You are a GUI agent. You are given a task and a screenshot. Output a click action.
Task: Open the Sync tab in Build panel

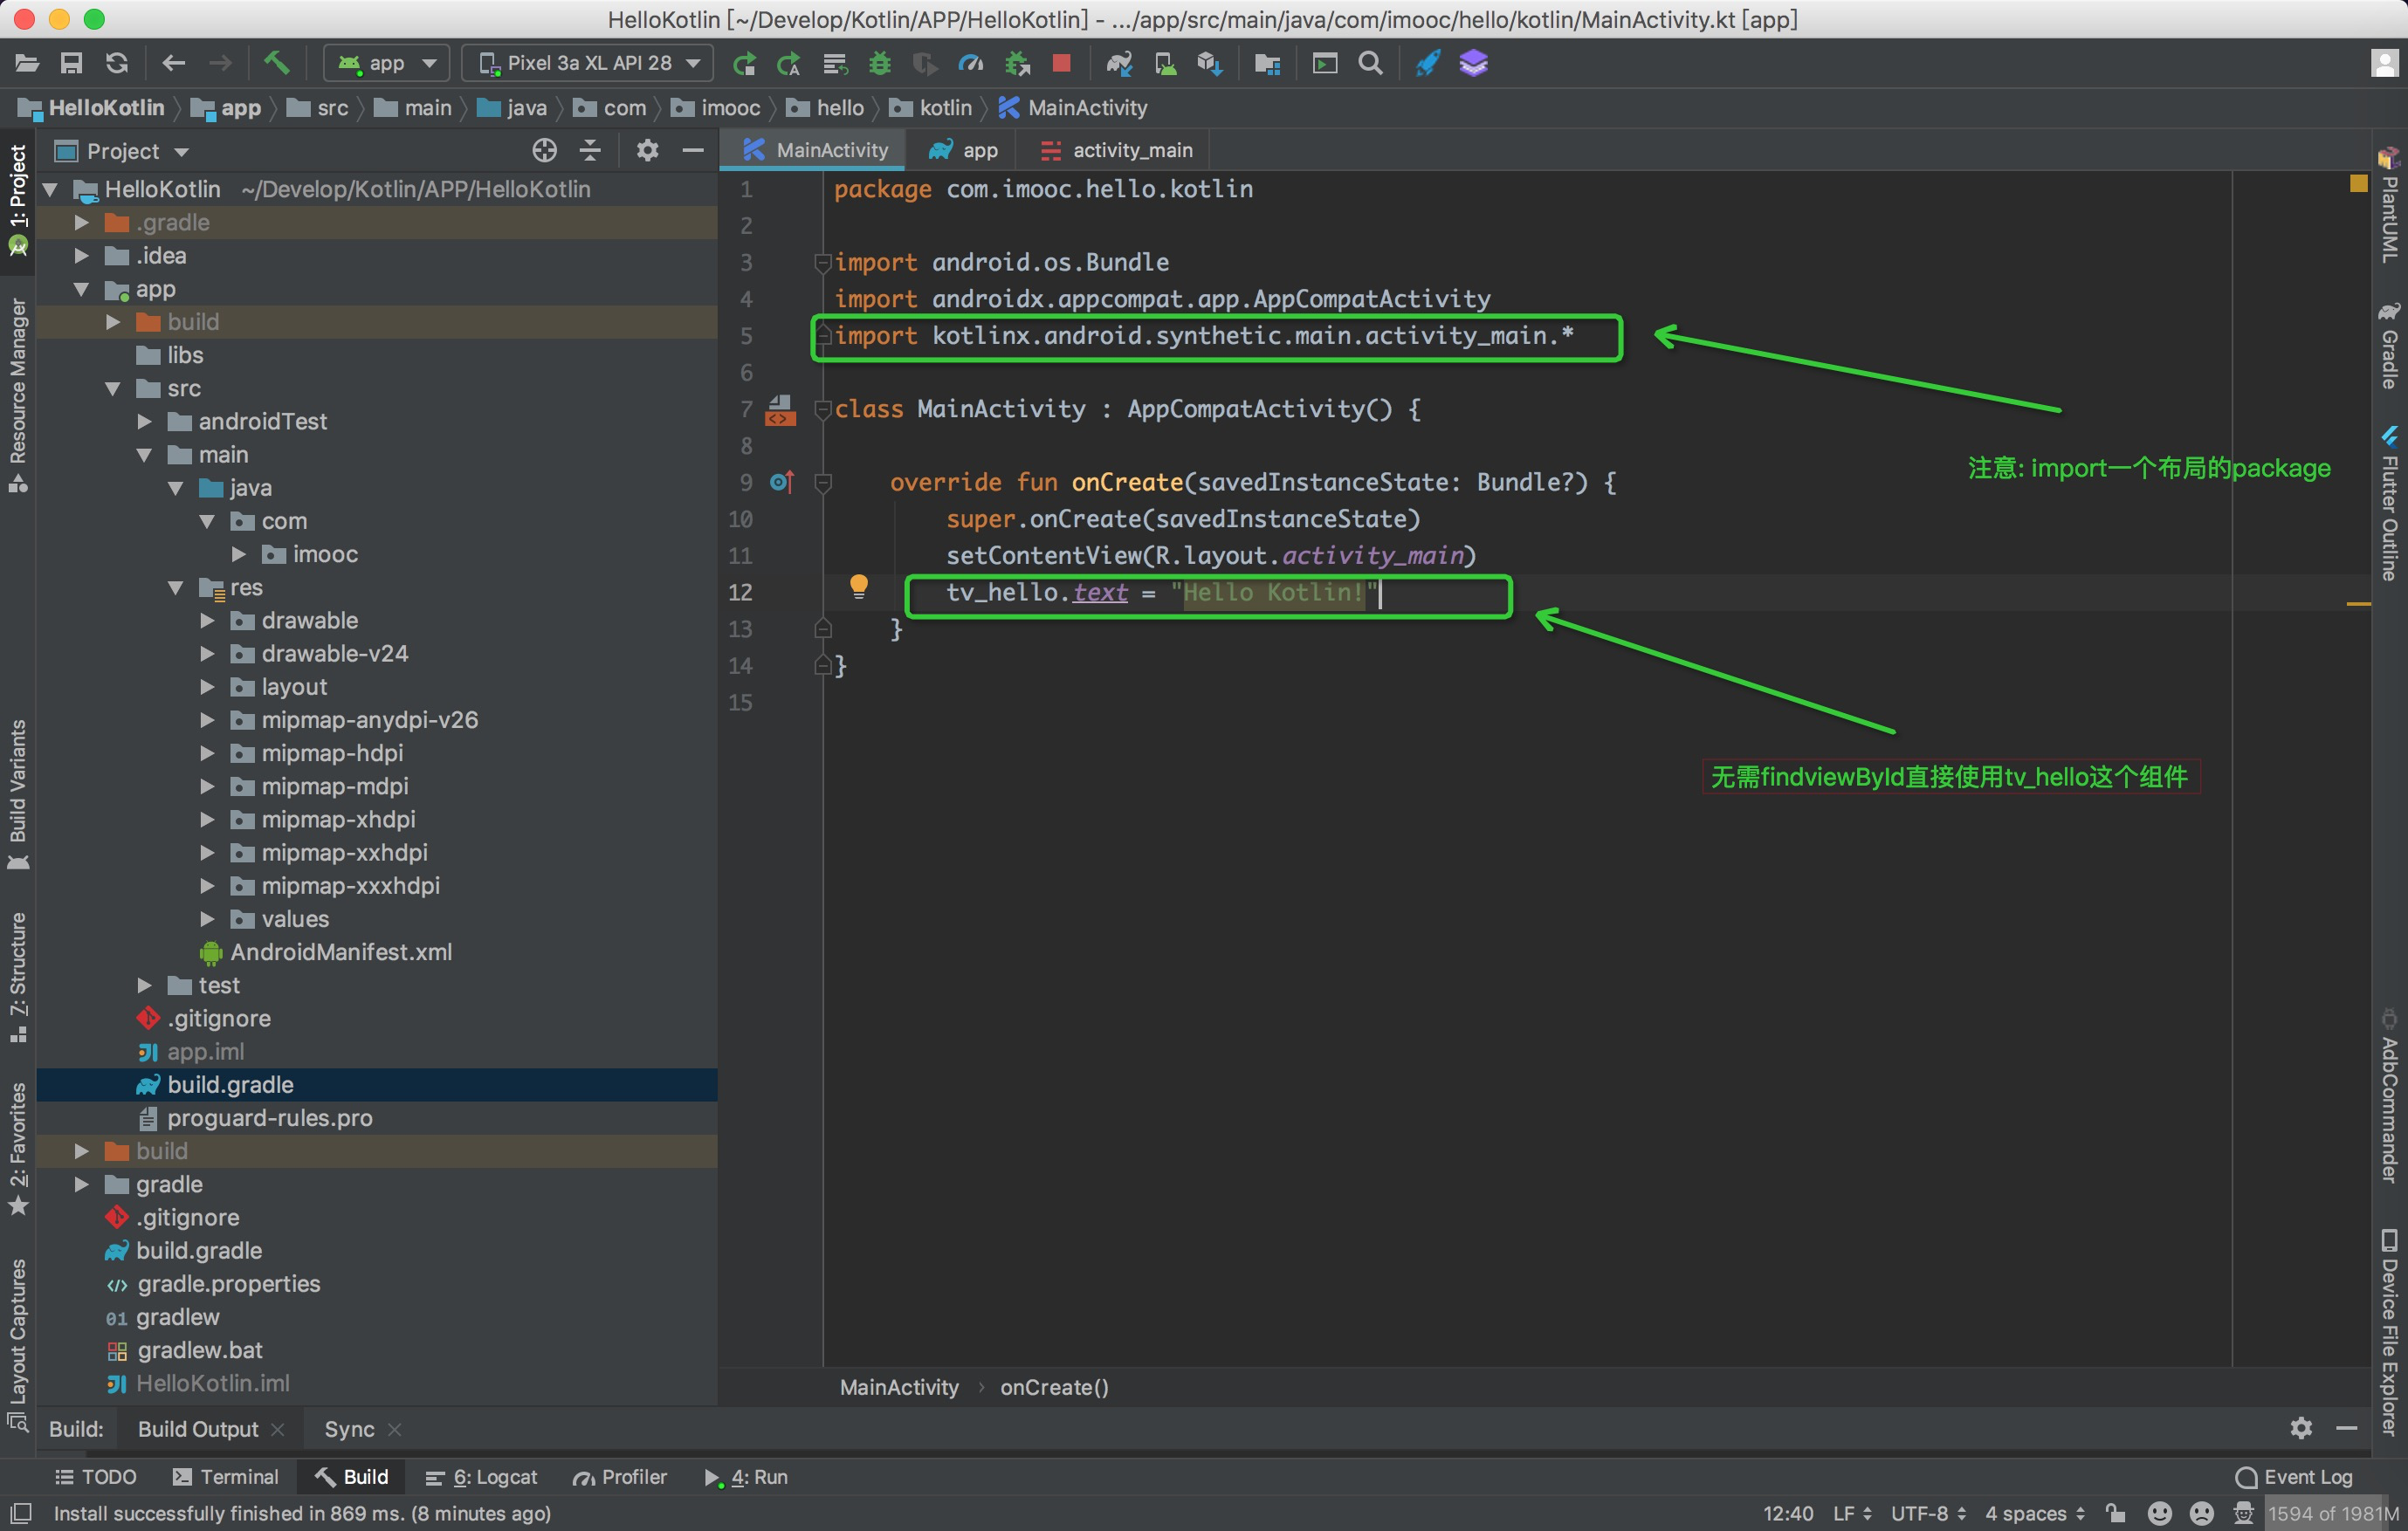coord(349,1429)
